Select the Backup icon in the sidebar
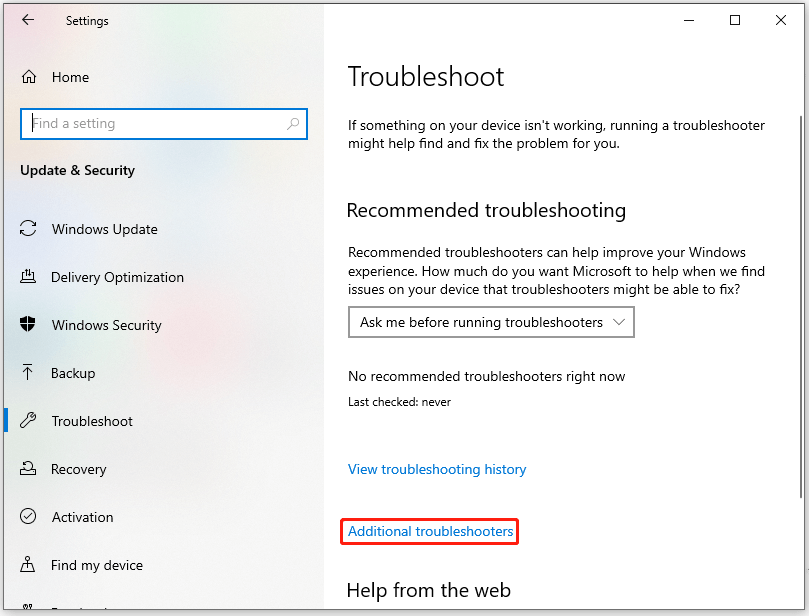809x616 pixels. 28,373
